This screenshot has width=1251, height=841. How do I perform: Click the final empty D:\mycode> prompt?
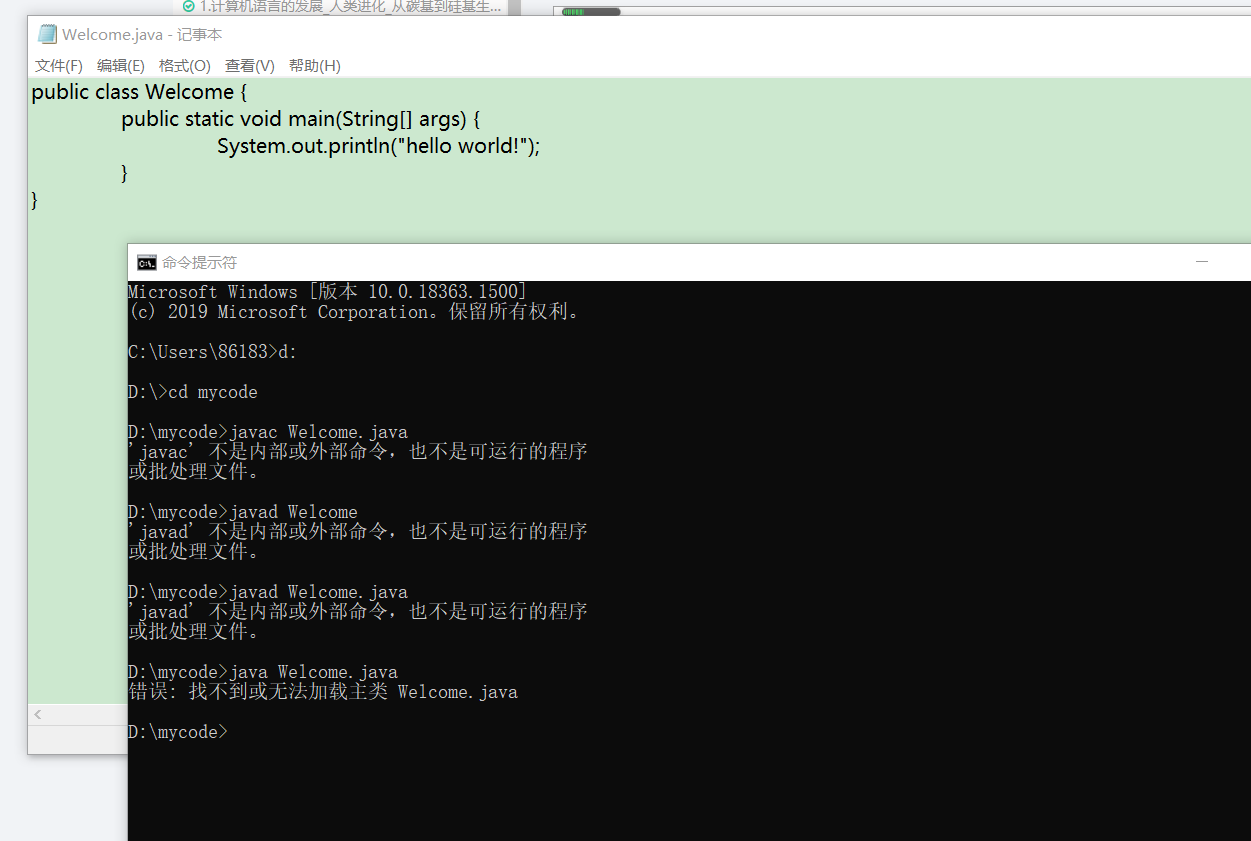(178, 732)
